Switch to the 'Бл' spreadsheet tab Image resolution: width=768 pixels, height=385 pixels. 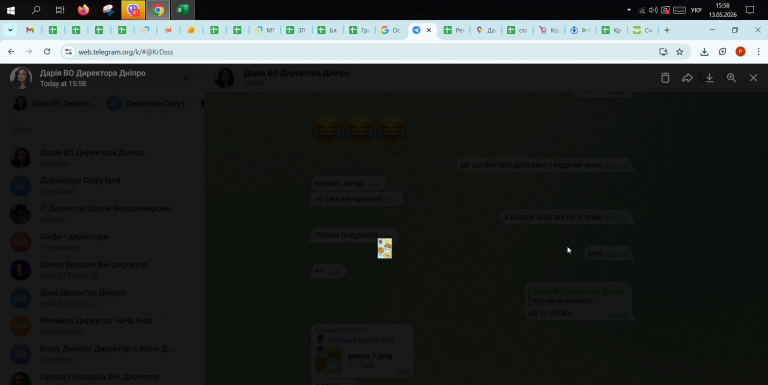tap(327, 30)
